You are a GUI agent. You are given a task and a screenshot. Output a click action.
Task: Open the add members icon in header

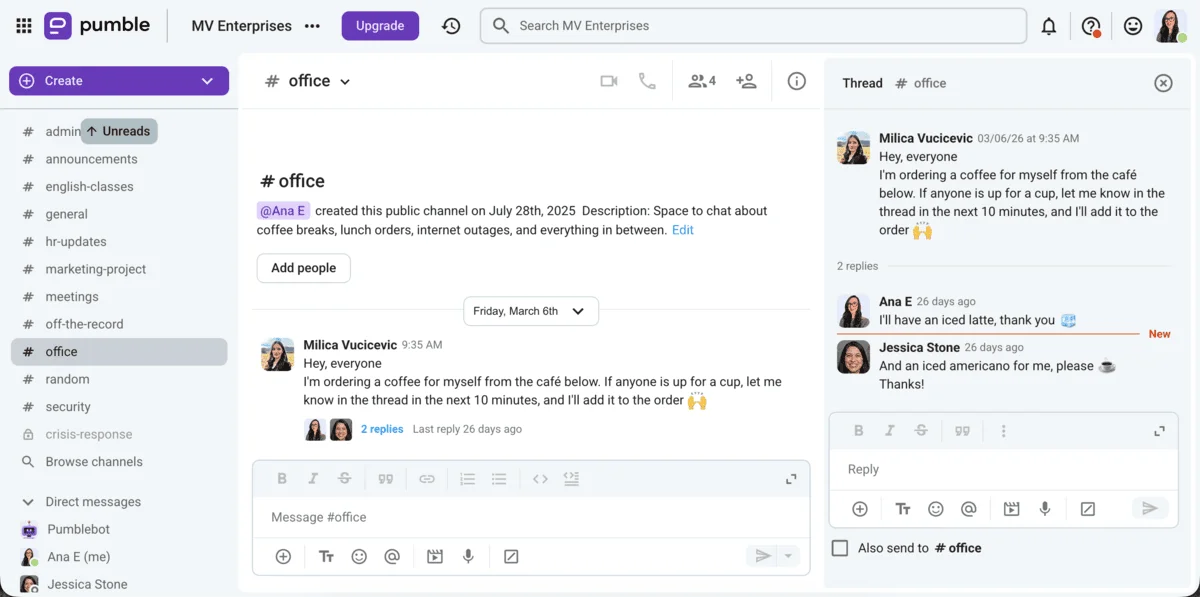746,81
